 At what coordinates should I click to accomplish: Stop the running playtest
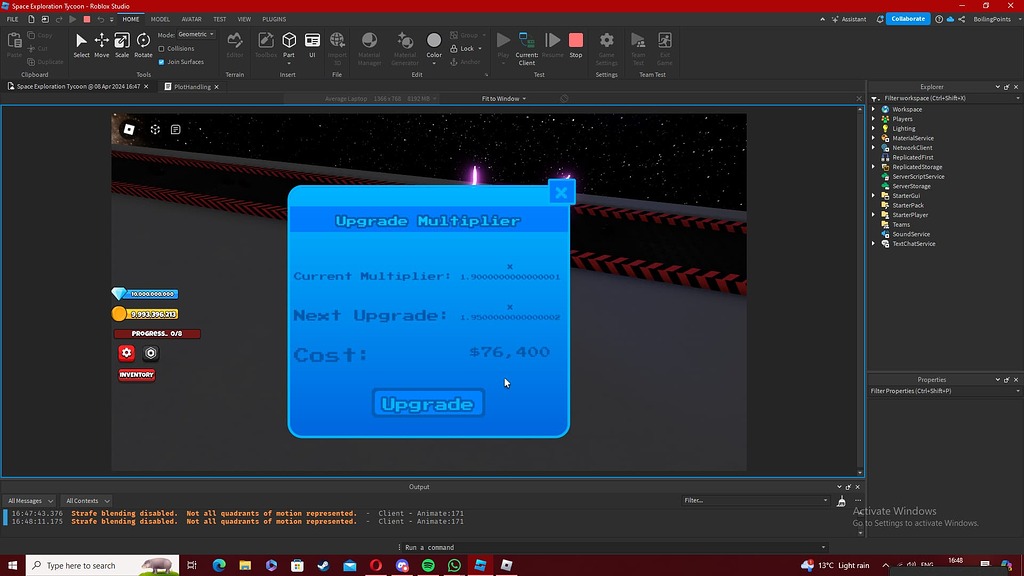(x=576, y=42)
